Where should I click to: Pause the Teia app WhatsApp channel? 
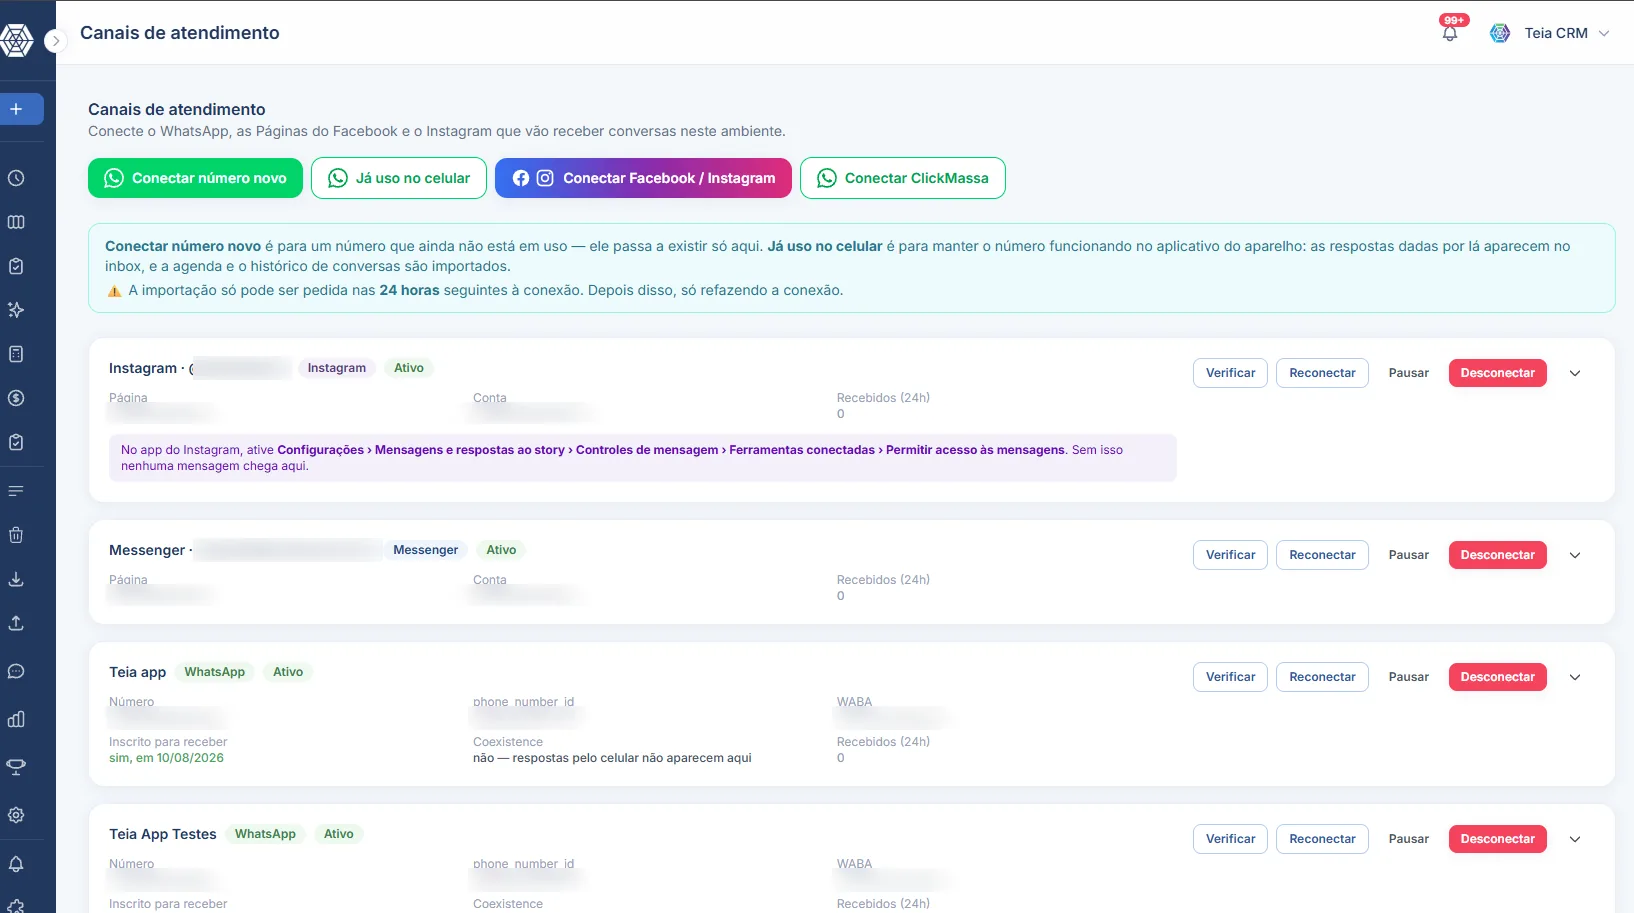tap(1408, 677)
